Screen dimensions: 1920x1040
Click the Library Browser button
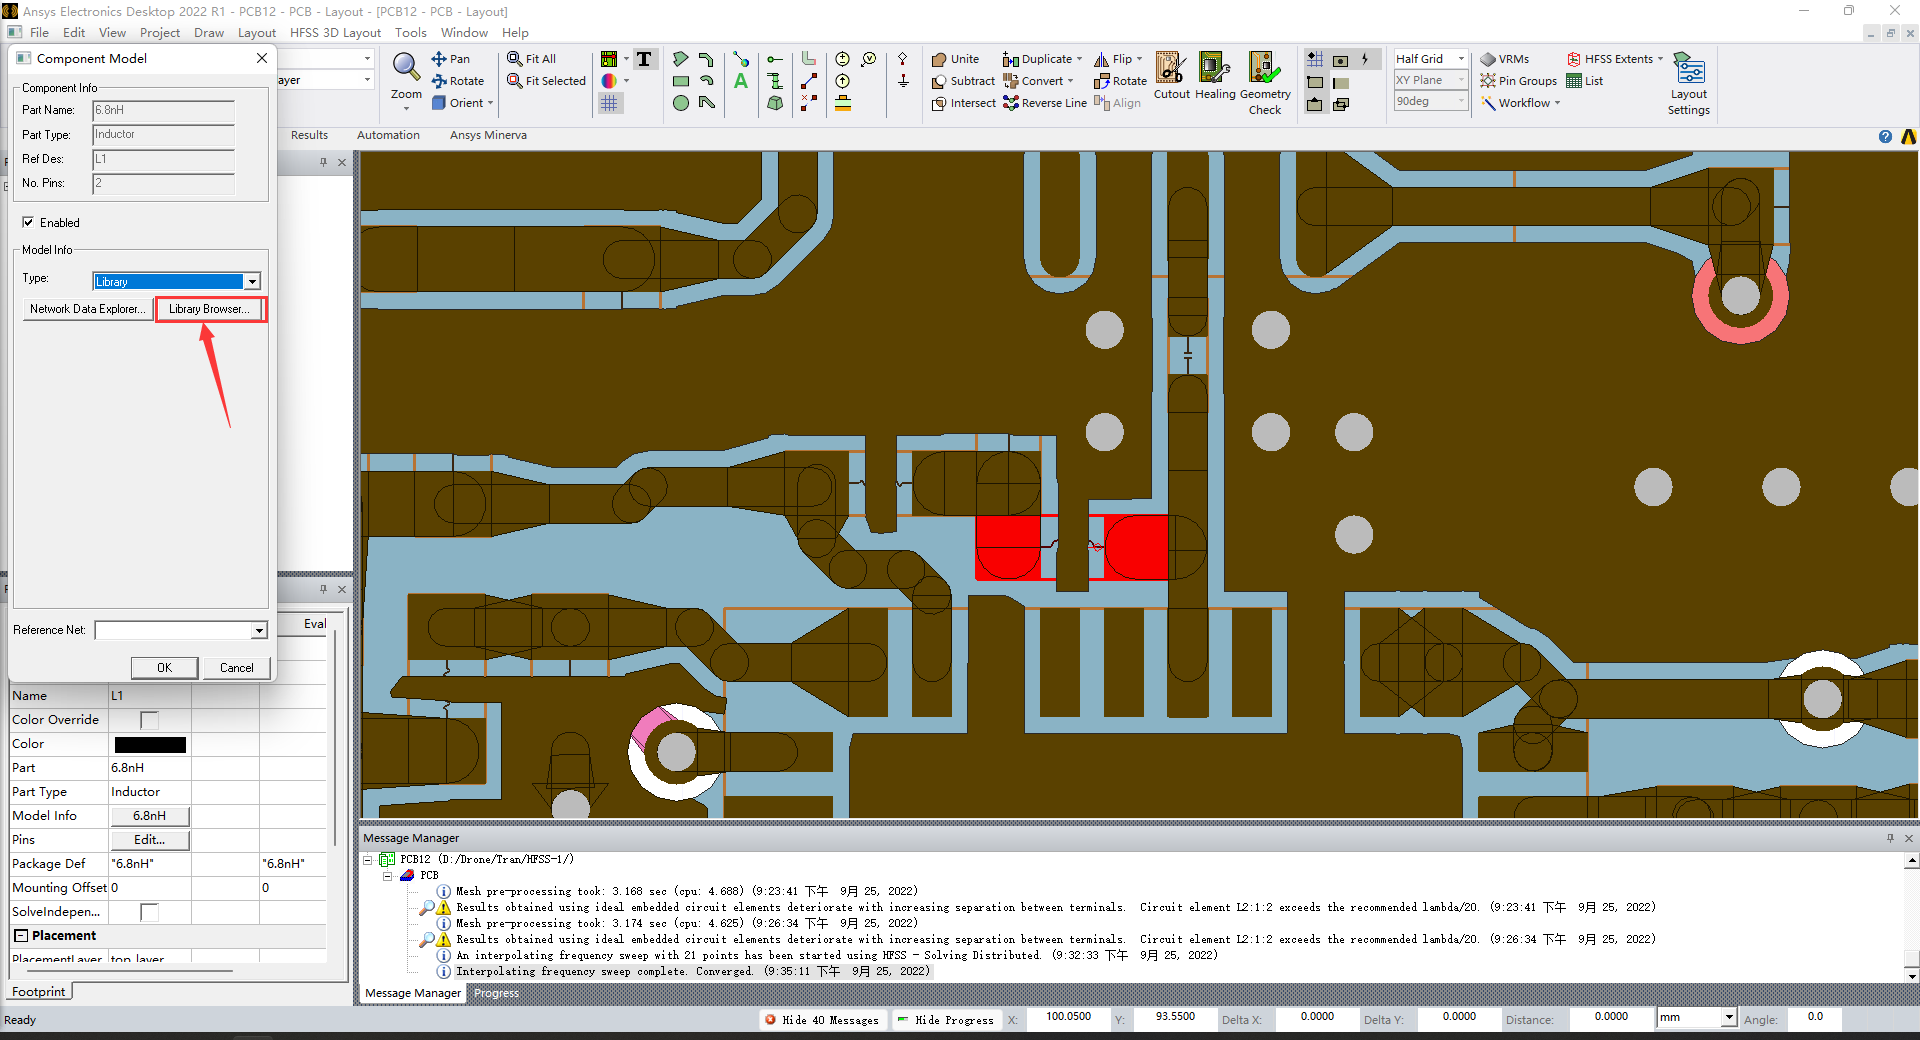[209, 309]
